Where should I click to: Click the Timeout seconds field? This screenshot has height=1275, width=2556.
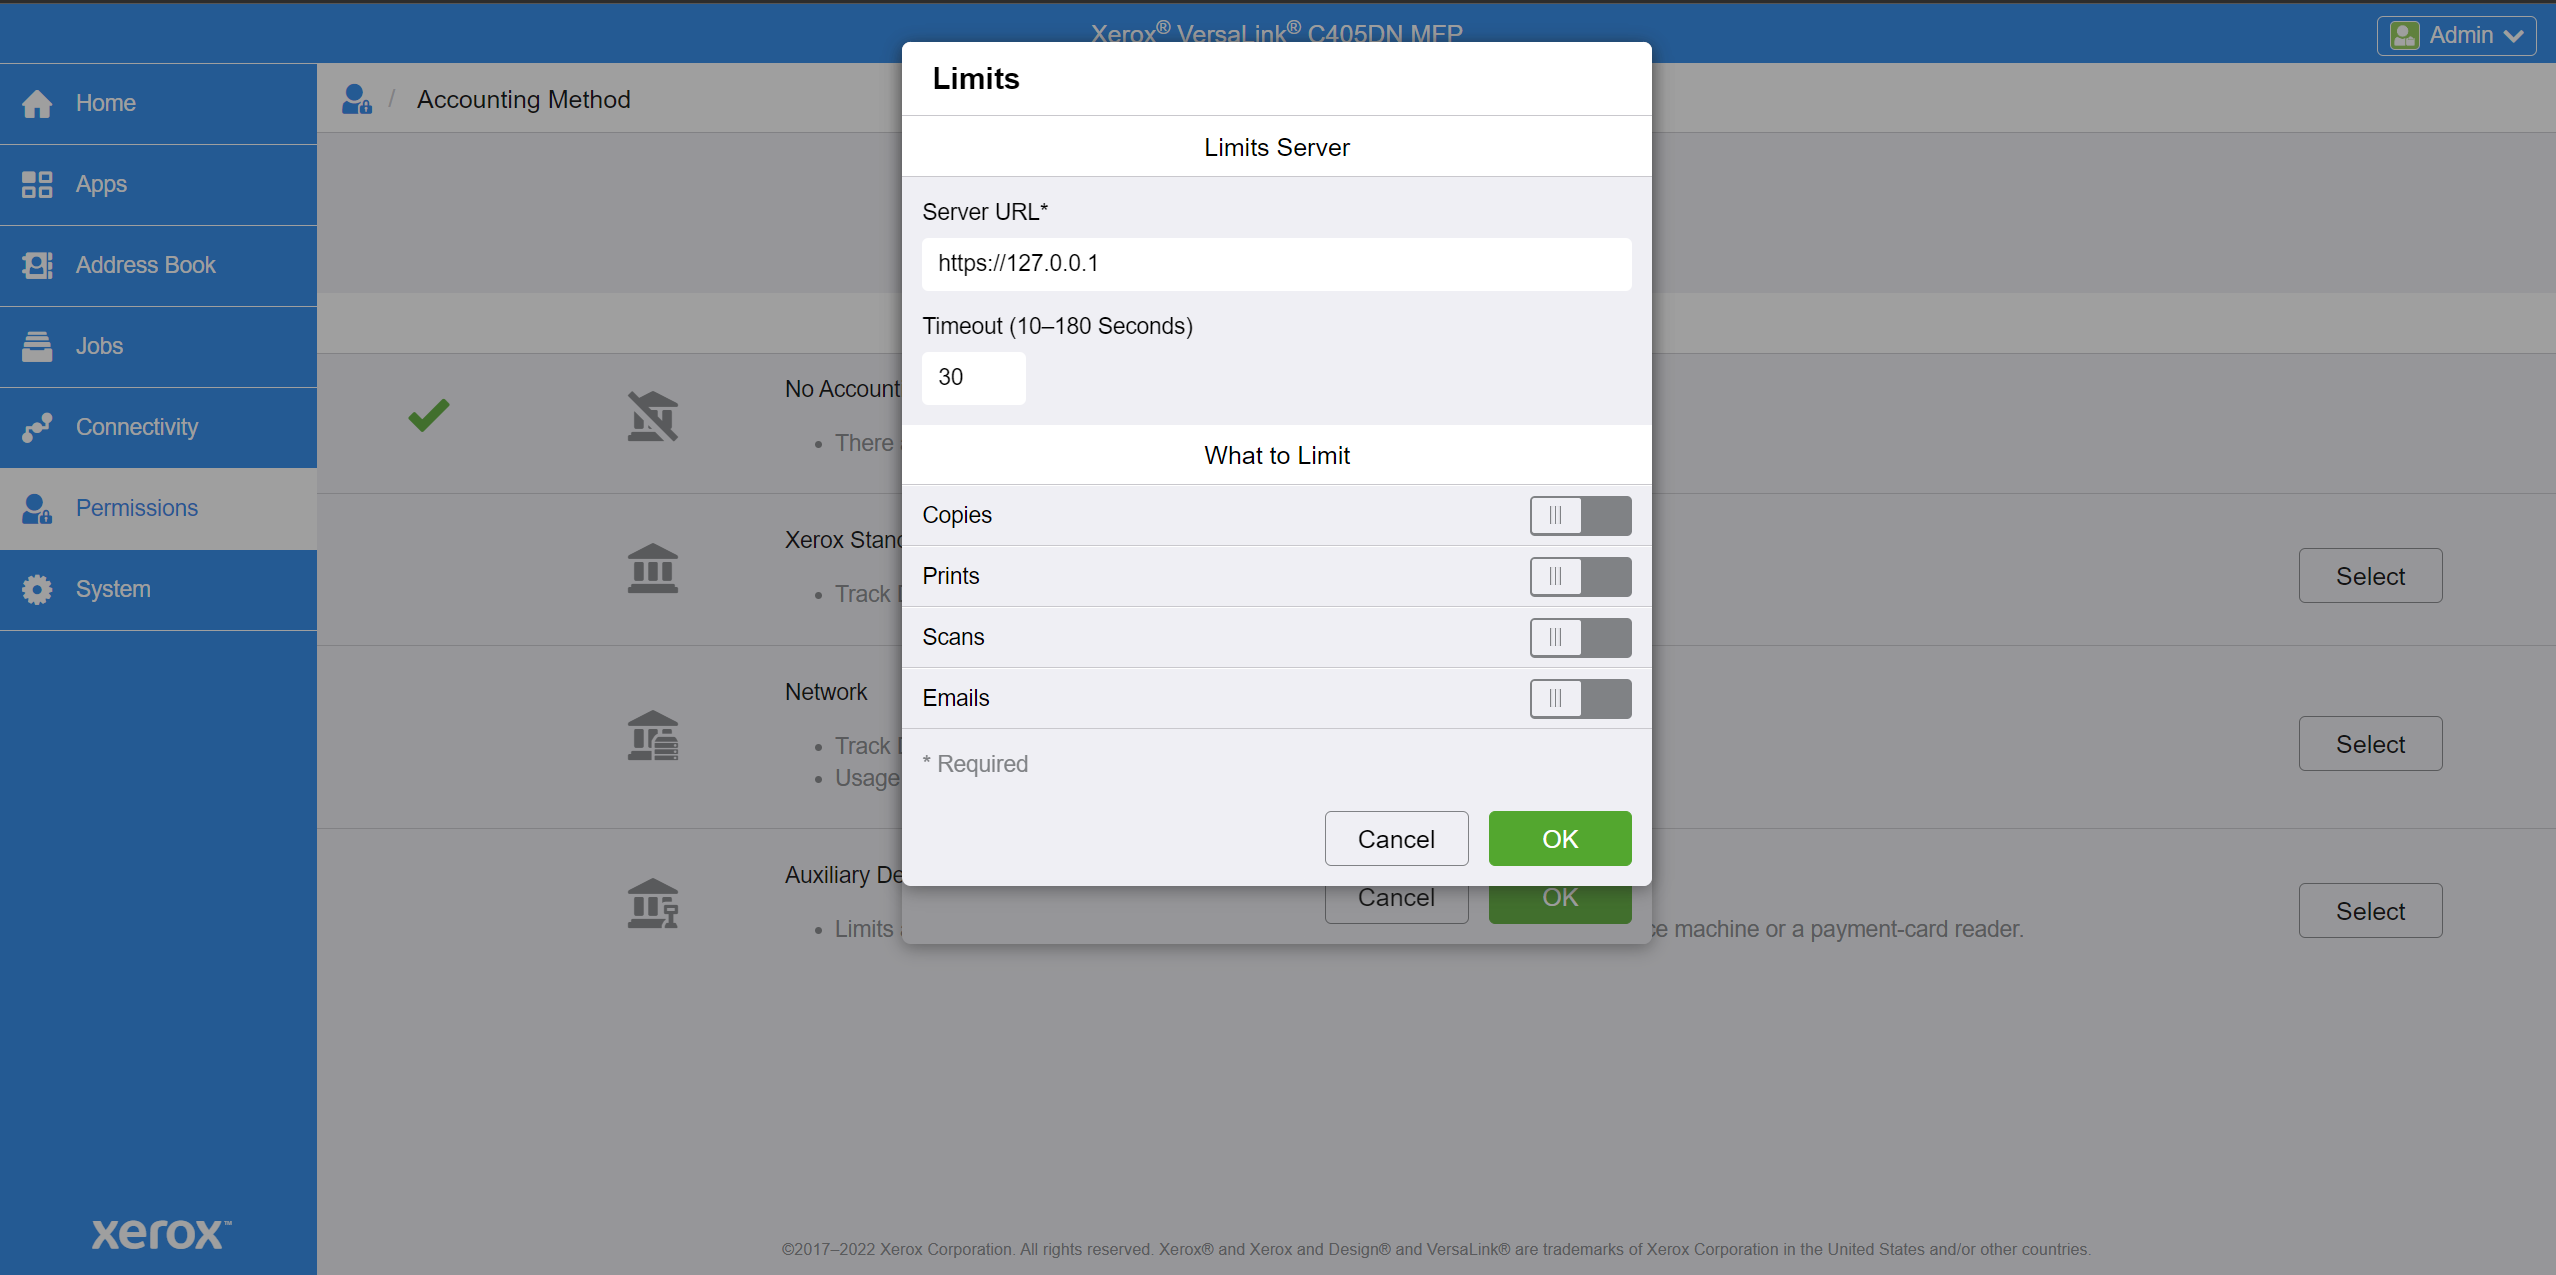[973, 378]
